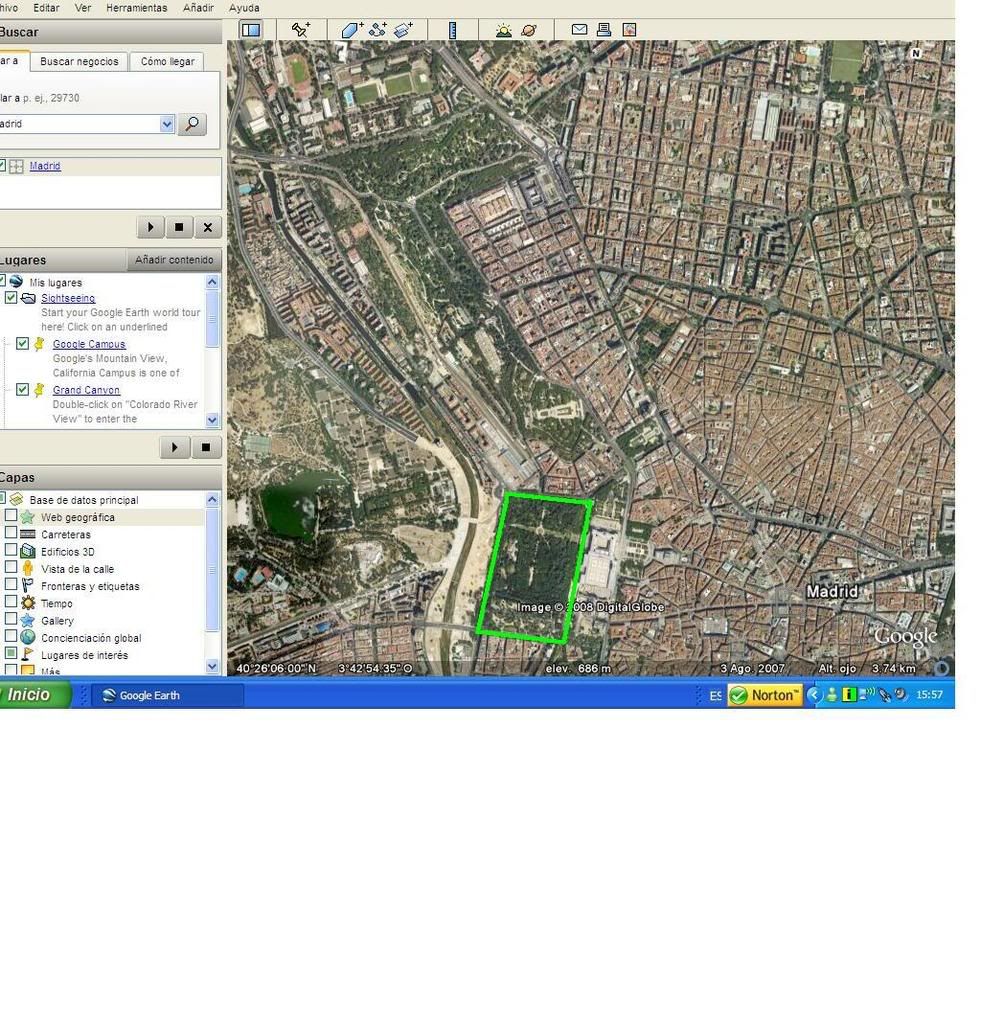Click the email envelope toolbar icon
The height and width of the screenshot is (1024, 981).
tap(579, 30)
